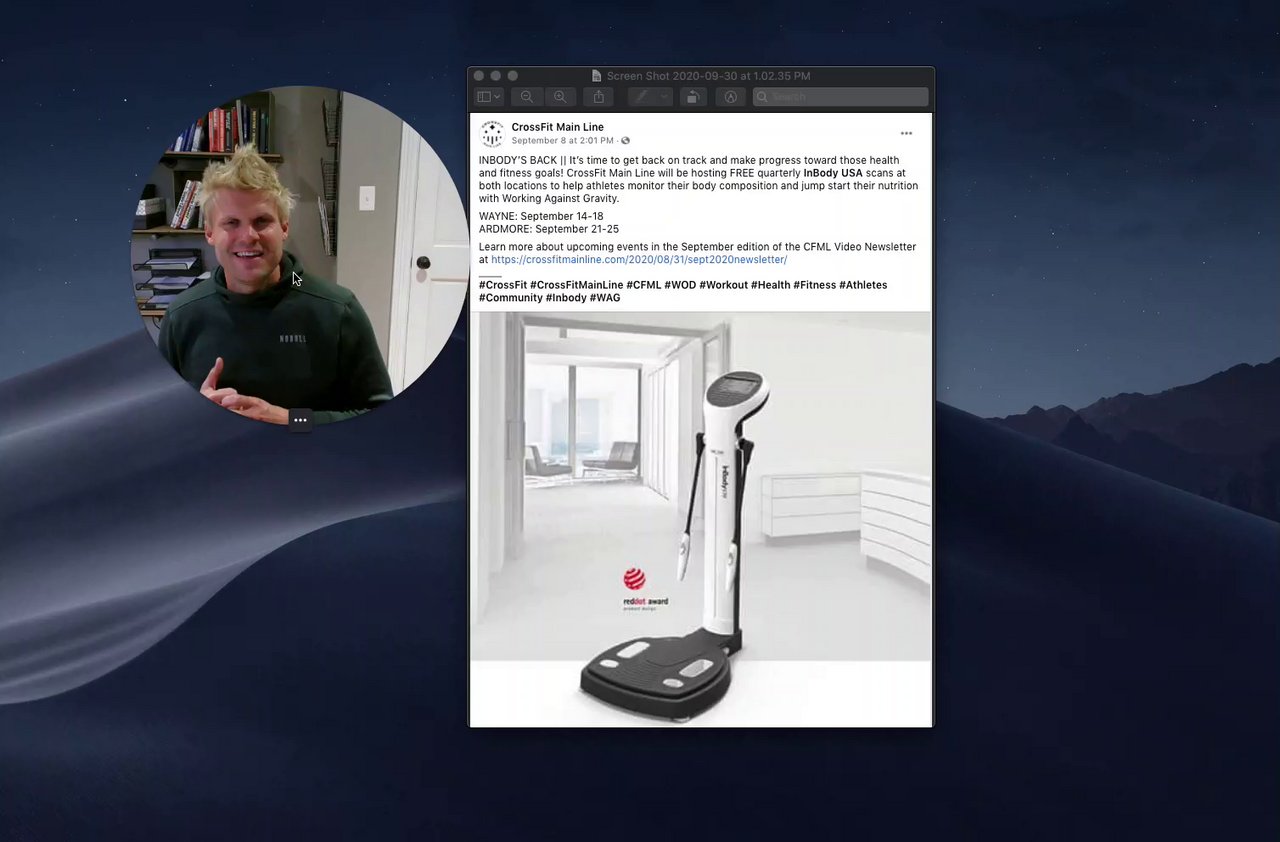Click the WAYNE: September 14-18 line
Viewport: 1280px width, 842px height.
point(541,216)
